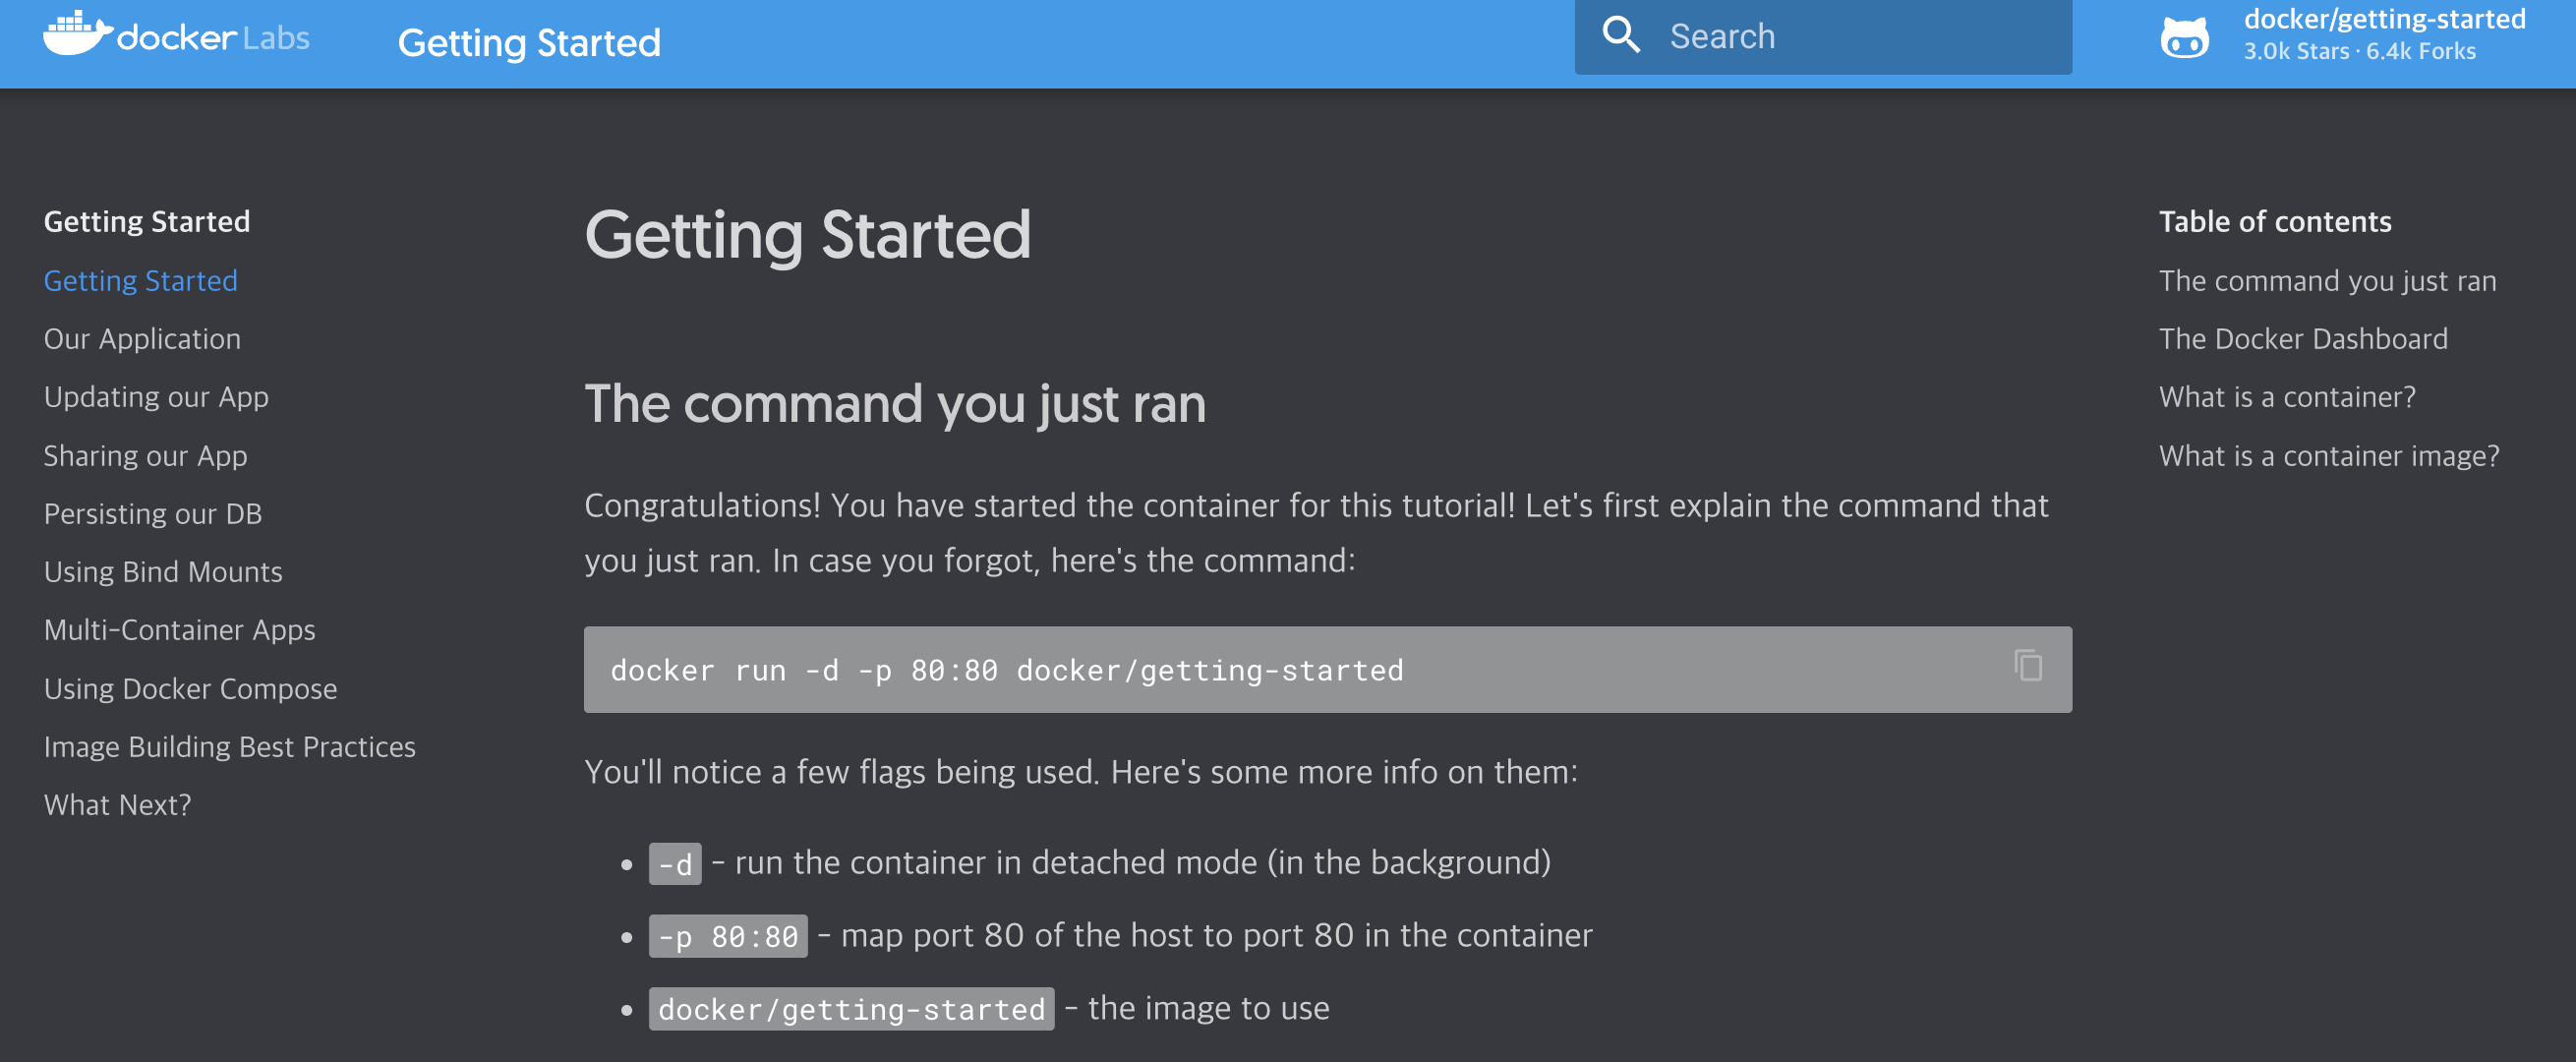The width and height of the screenshot is (2576, 1062).
Task: Select Using Bind Mounts in sidebar
Action: [163, 572]
